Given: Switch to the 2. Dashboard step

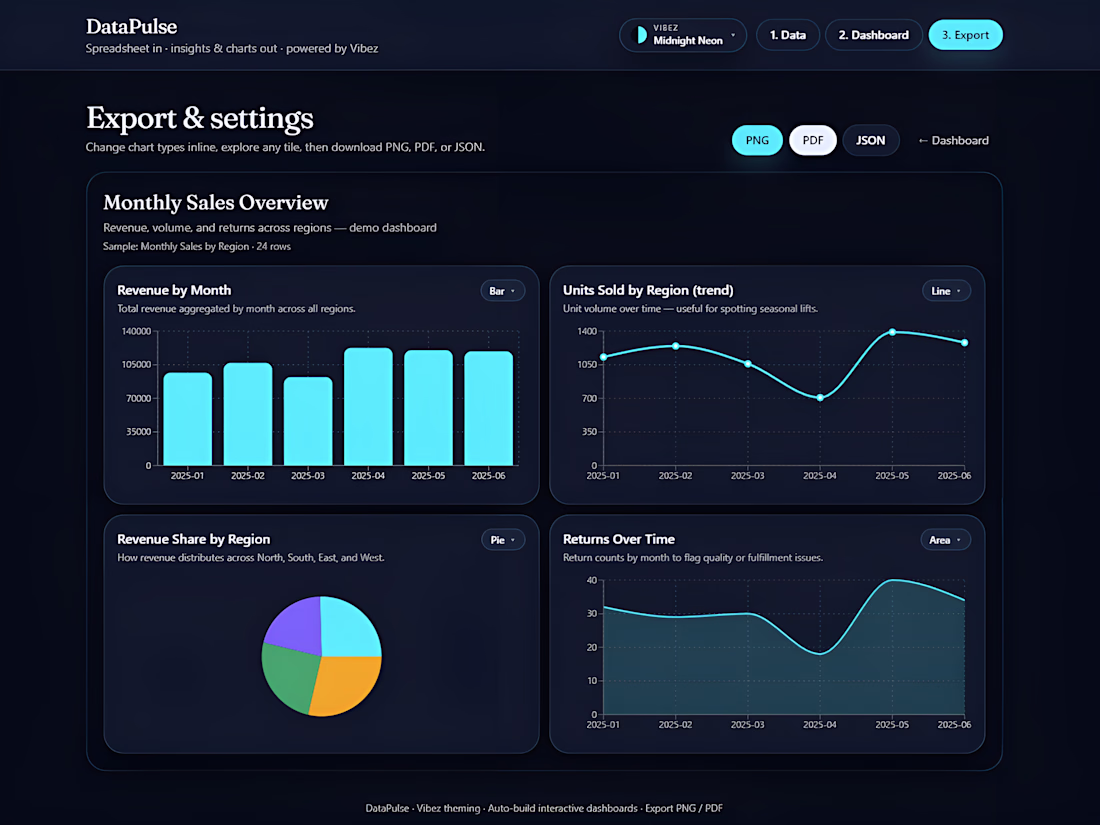Looking at the screenshot, I should click(873, 35).
